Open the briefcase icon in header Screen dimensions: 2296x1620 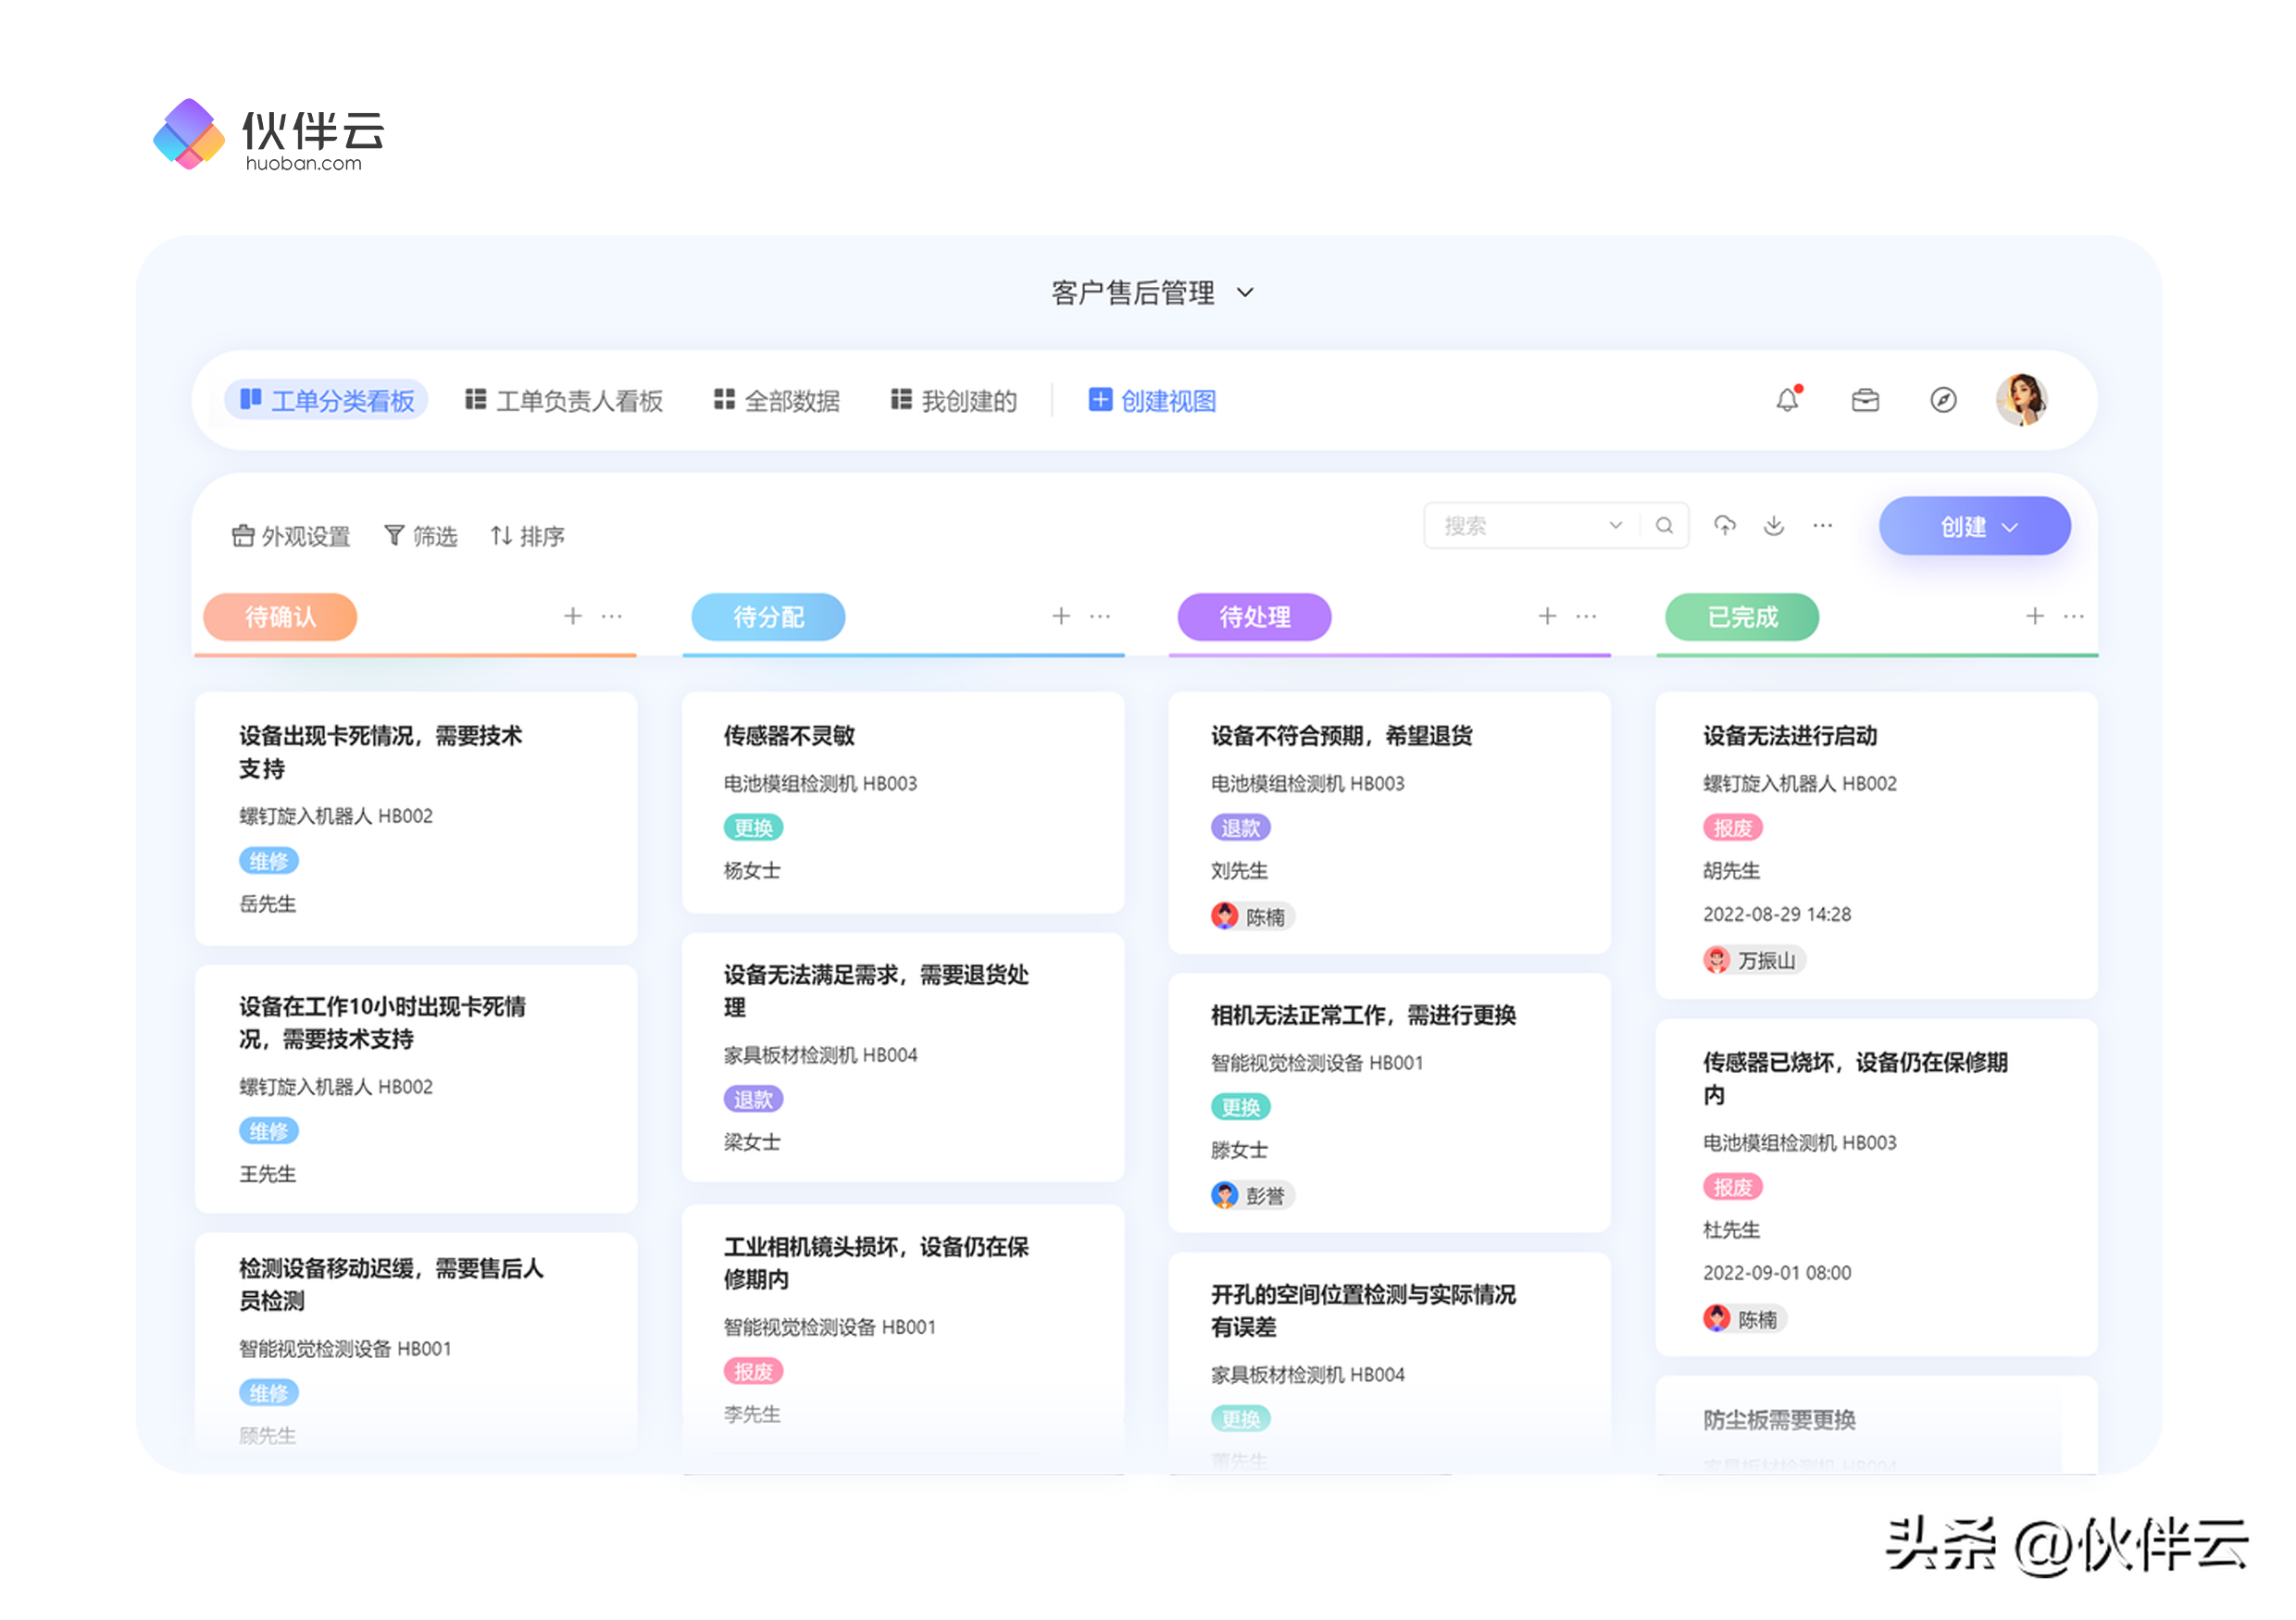point(1865,400)
